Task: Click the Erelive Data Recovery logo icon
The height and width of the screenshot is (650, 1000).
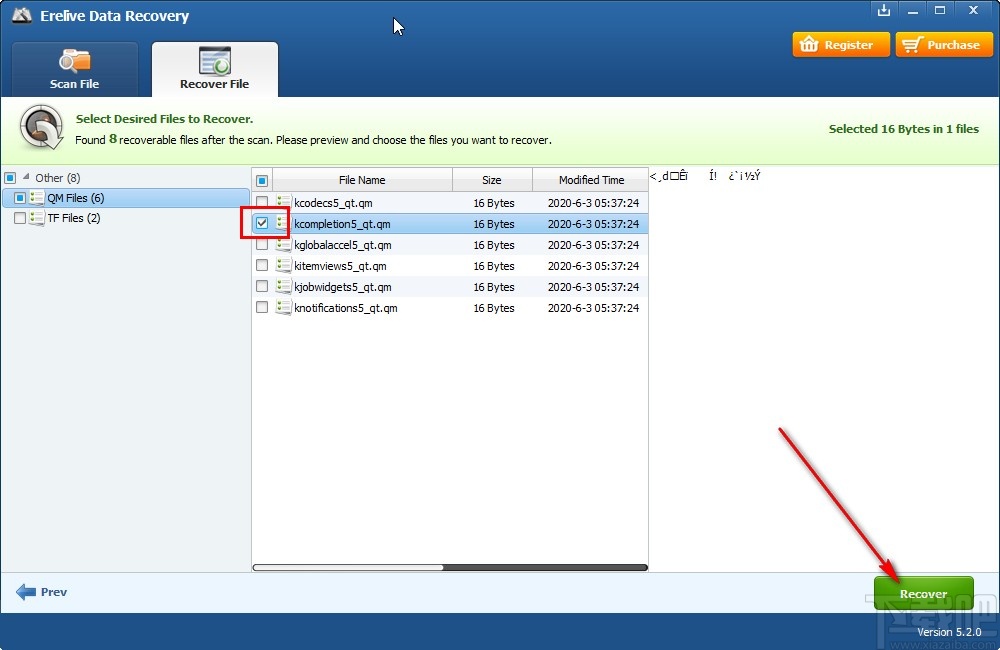Action: point(22,16)
